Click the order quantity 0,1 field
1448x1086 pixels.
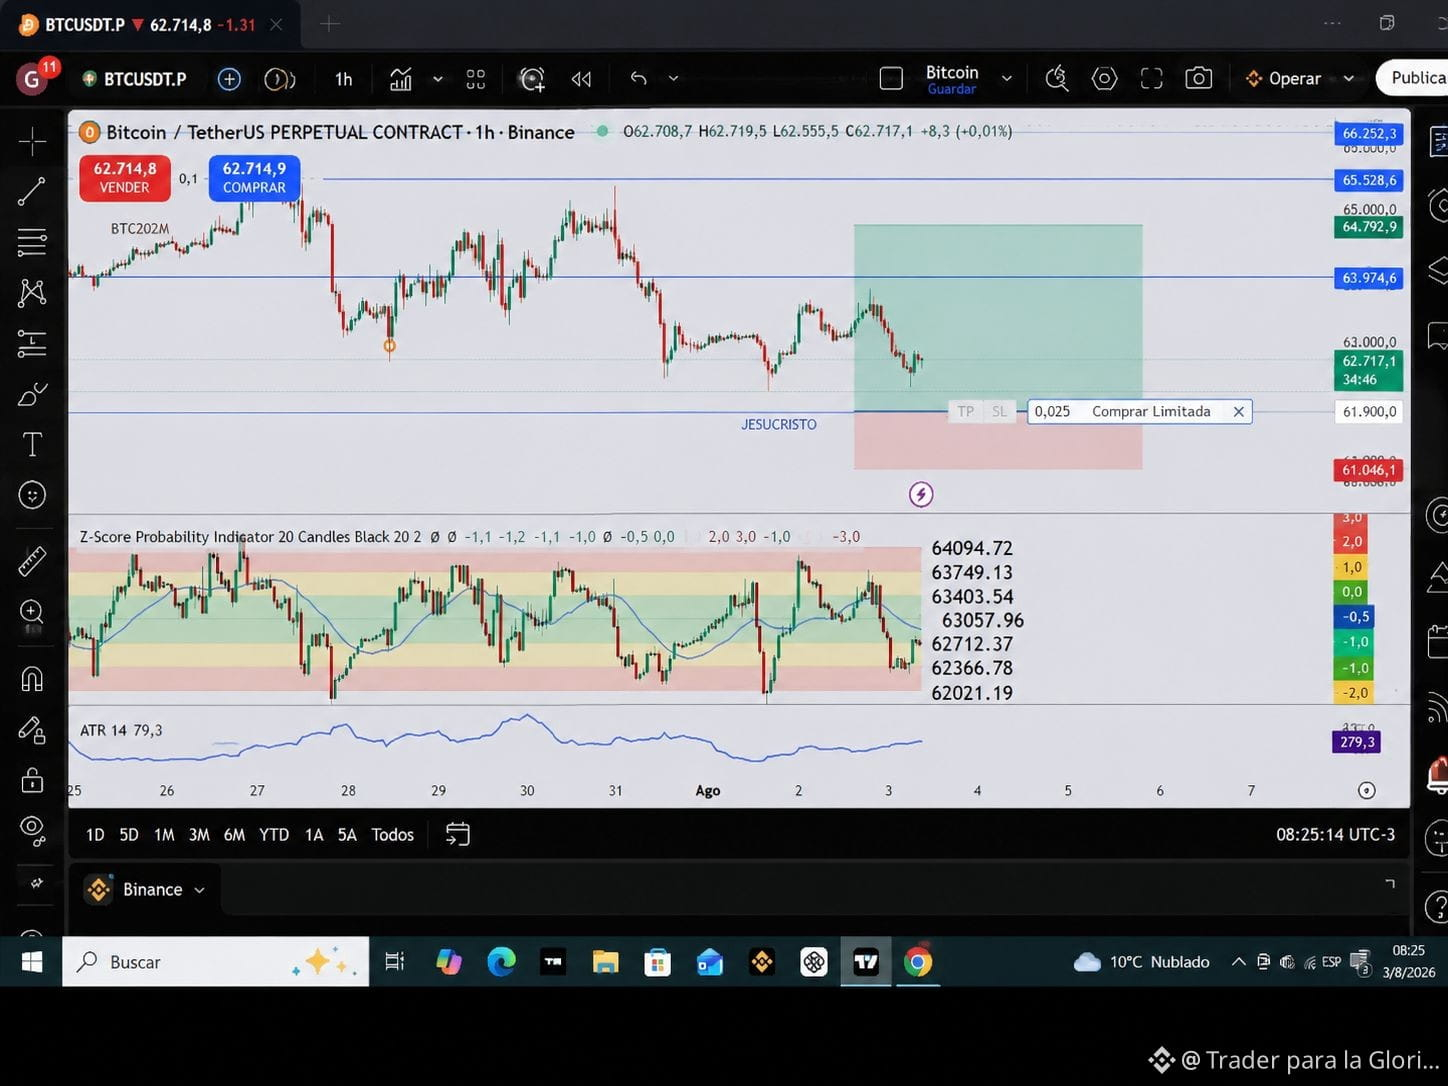189,178
